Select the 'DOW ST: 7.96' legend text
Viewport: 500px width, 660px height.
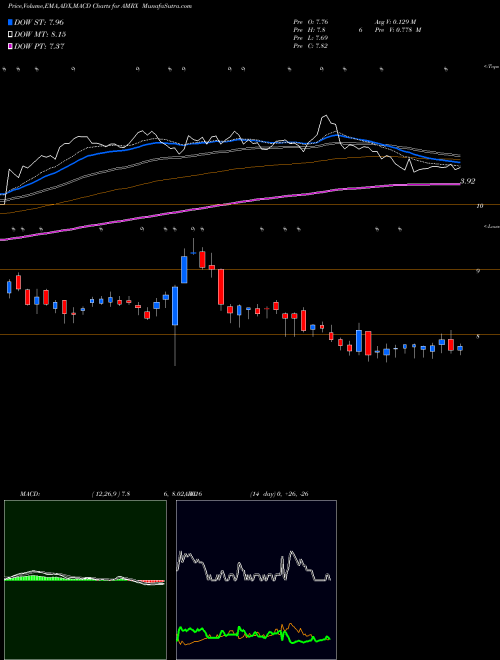[x=39, y=22]
